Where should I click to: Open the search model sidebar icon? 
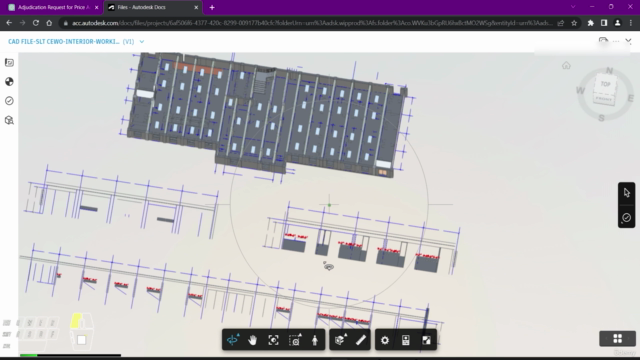[9, 120]
